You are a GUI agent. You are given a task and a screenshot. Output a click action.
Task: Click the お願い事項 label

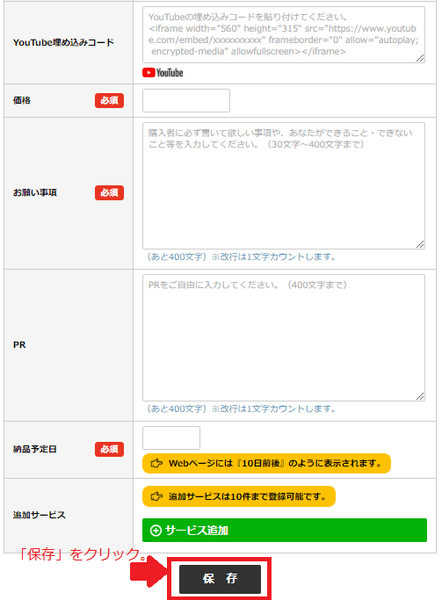tap(35, 193)
